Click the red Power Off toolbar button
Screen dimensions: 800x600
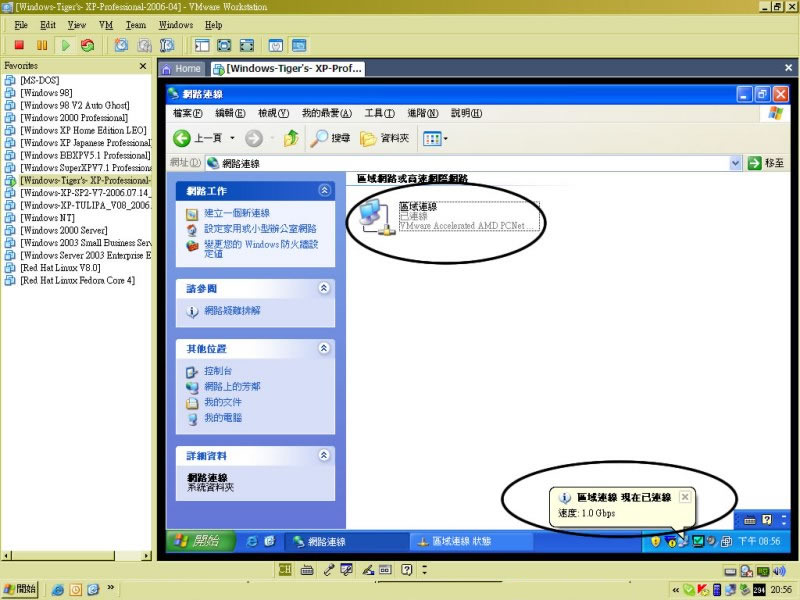tap(19, 45)
